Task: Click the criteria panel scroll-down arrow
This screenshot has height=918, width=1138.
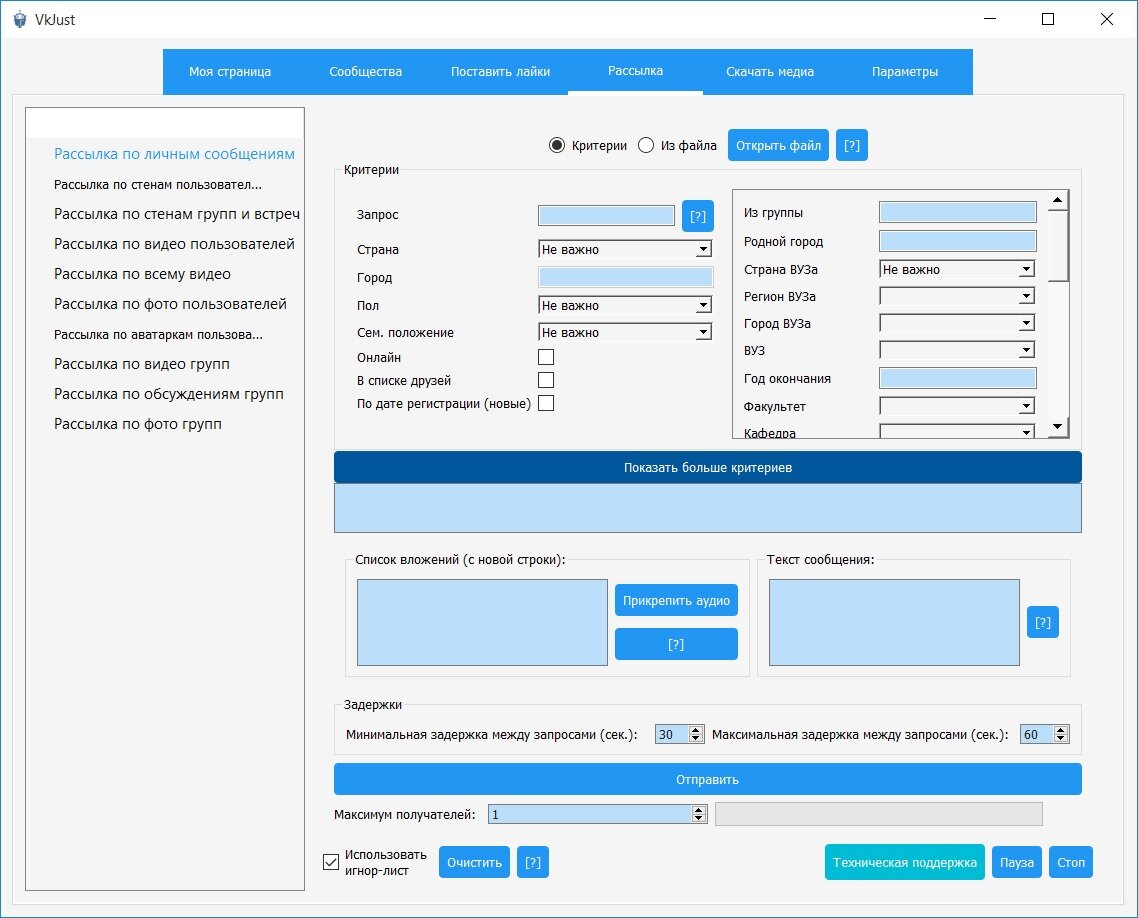Action: tap(1058, 427)
